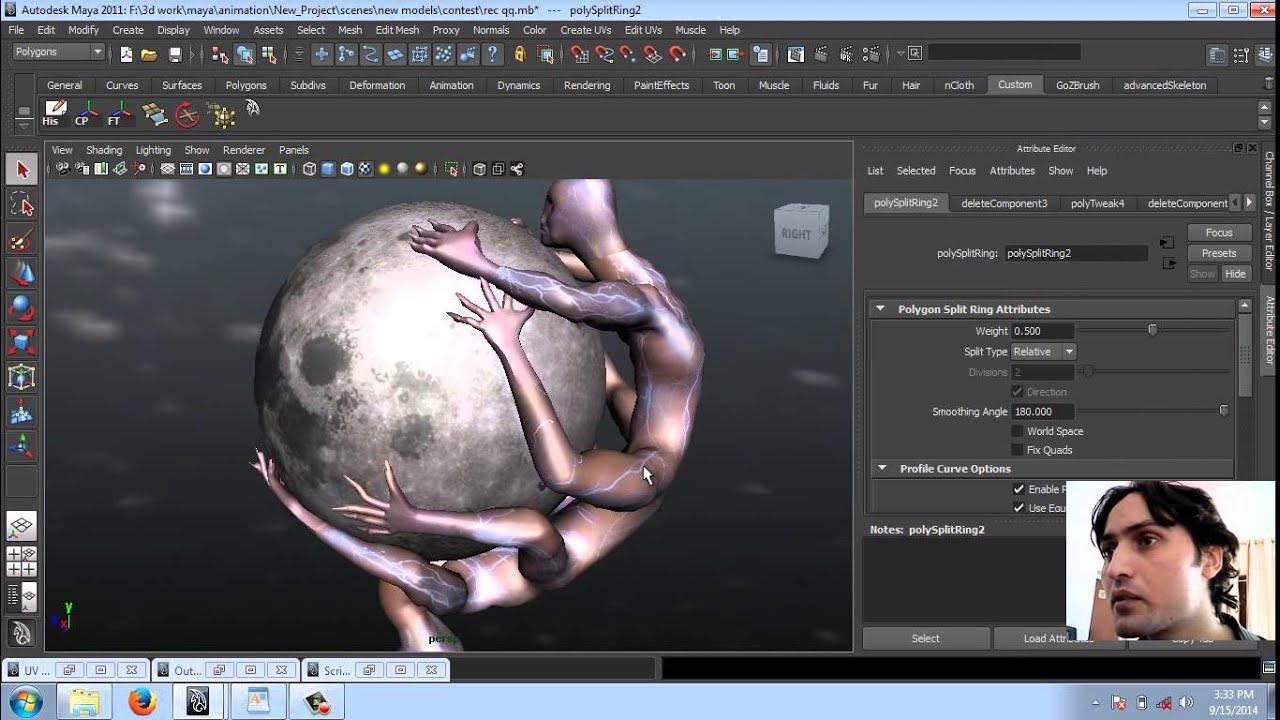Select the polyTweak4 tab
Image resolution: width=1280 pixels, height=720 pixels.
[x=1097, y=203]
